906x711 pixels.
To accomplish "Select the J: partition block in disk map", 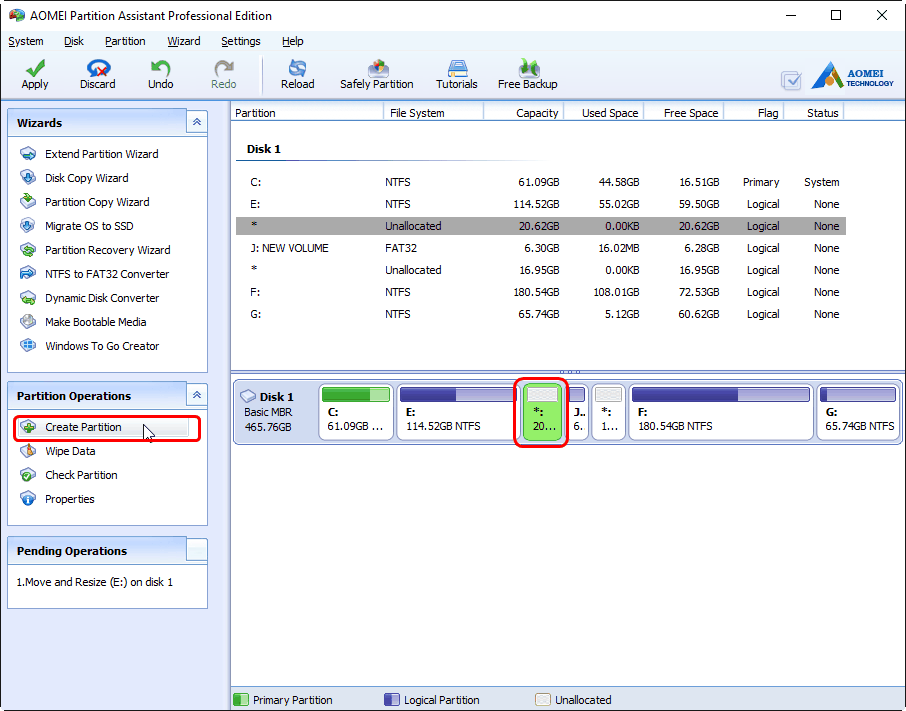I will (578, 412).
